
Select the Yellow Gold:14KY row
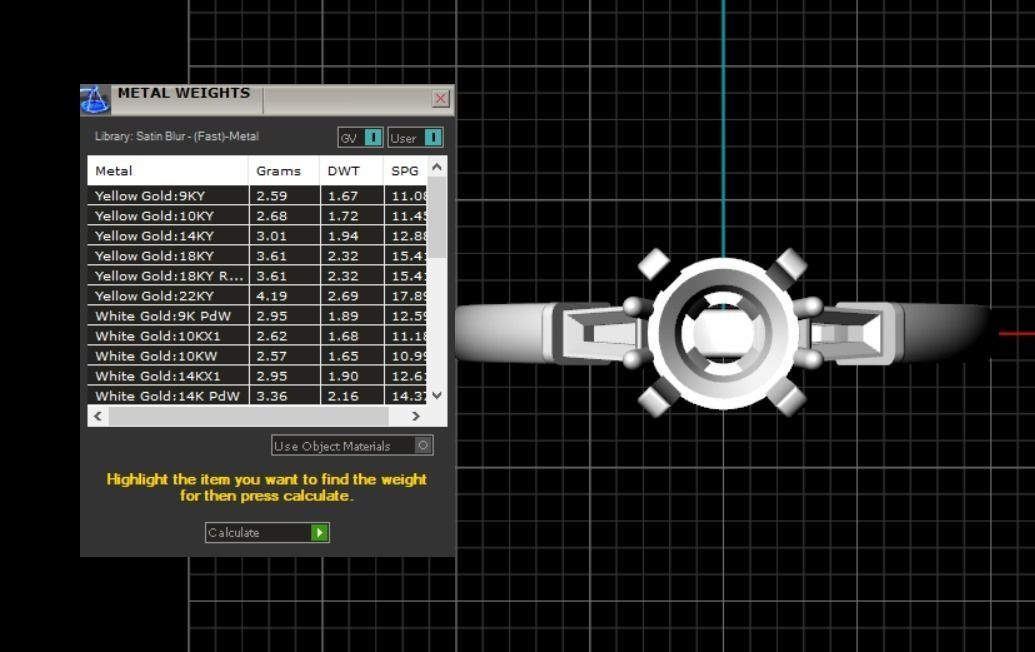258,236
